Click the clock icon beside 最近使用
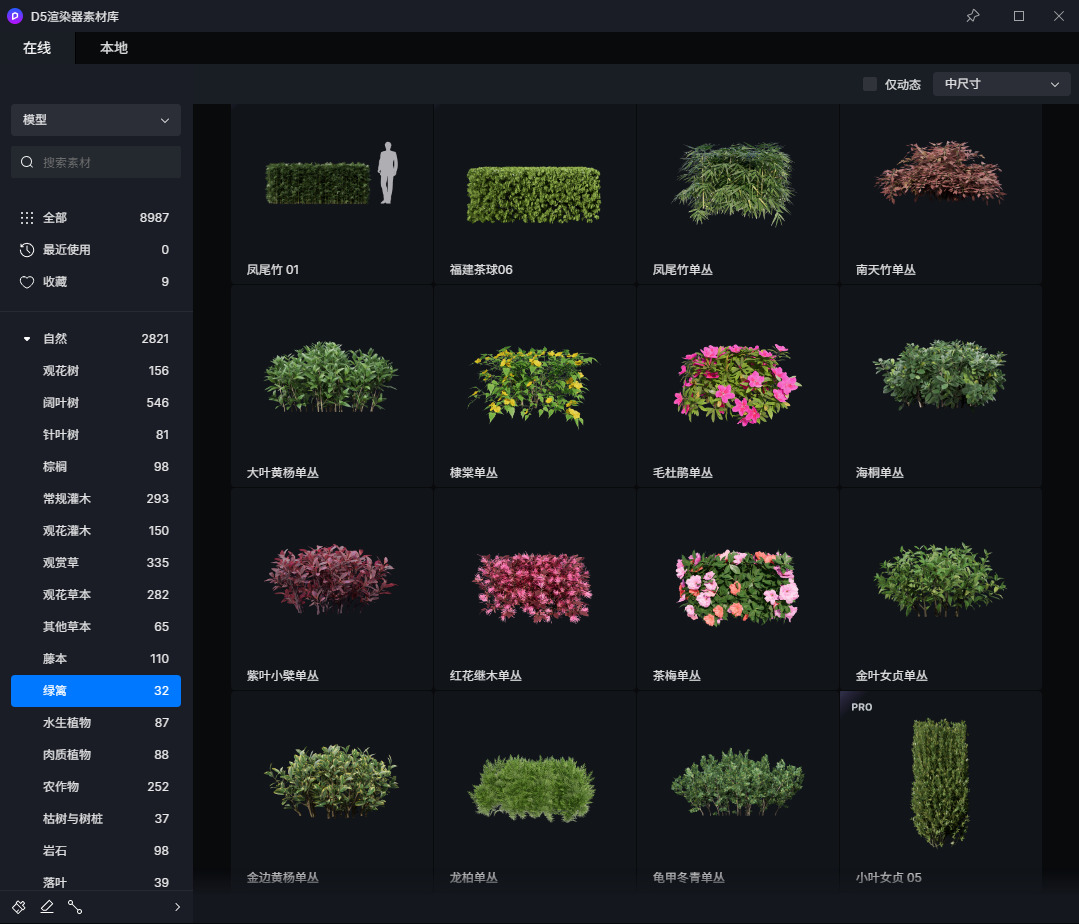Screen dimensions: 1079x924 point(27,250)
